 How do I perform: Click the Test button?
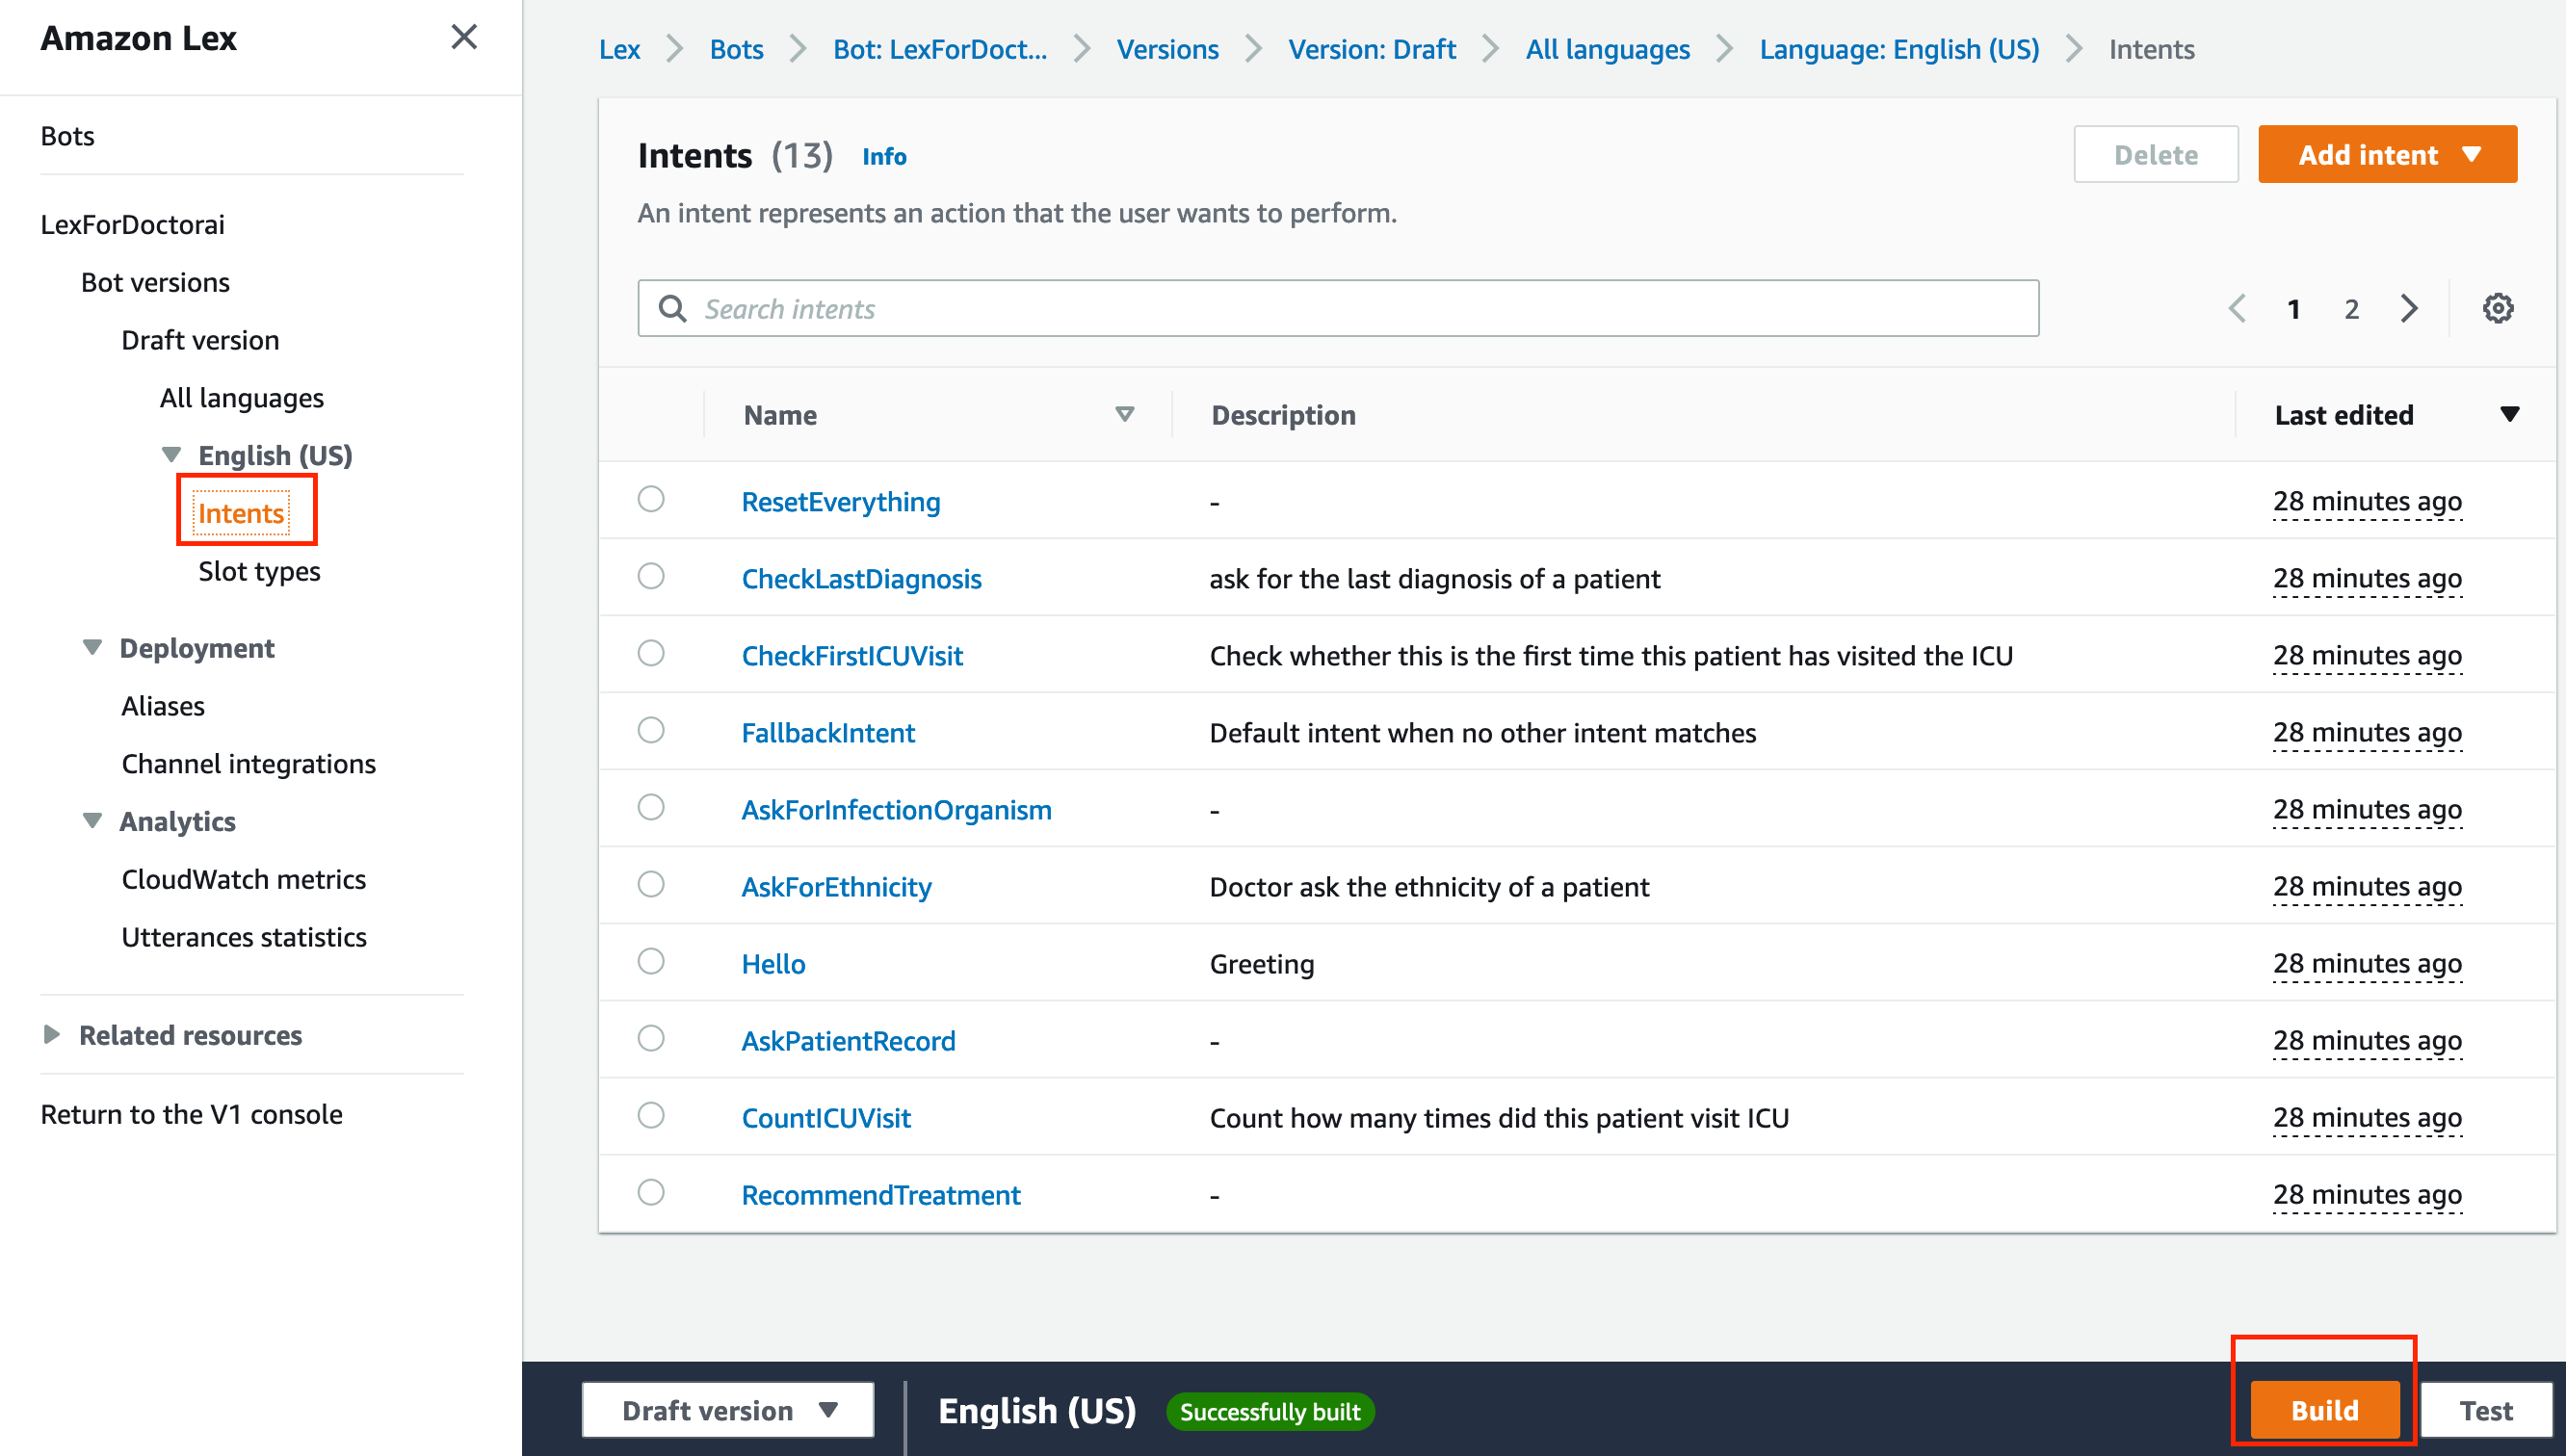(x=2485, y=1410)
